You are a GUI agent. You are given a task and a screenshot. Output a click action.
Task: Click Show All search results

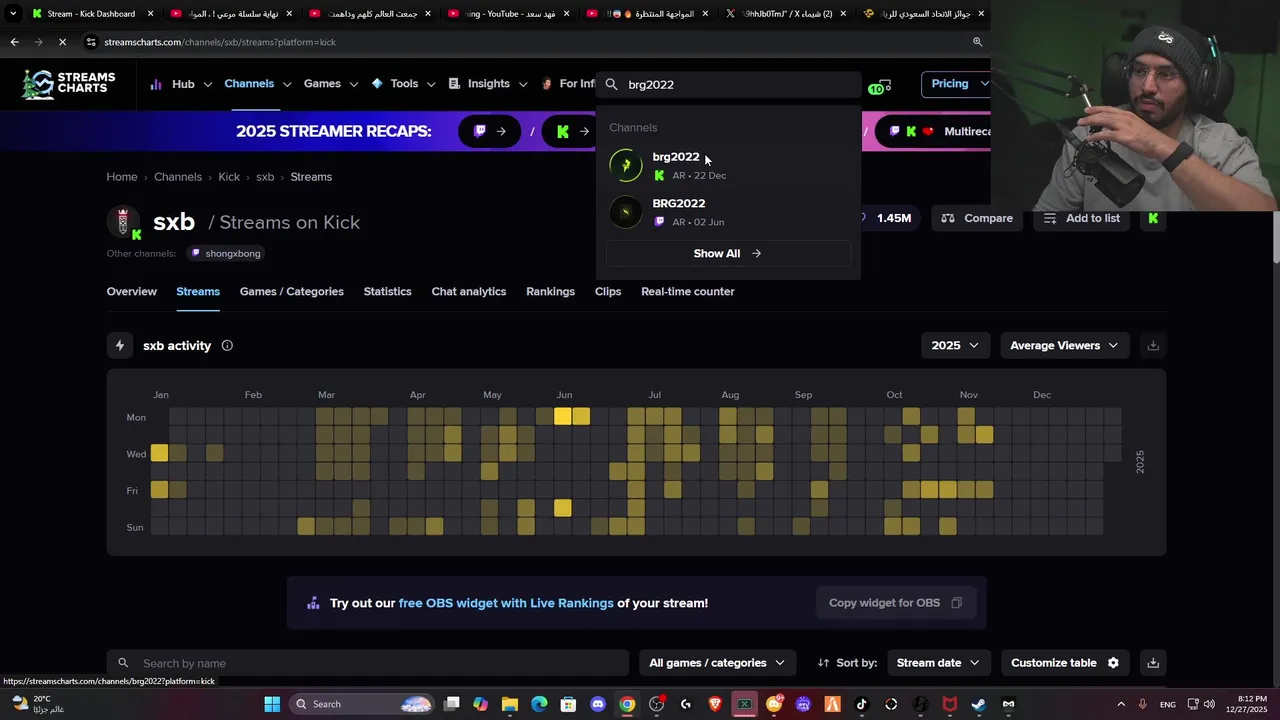pyautogui.click(x=728, y=254)
